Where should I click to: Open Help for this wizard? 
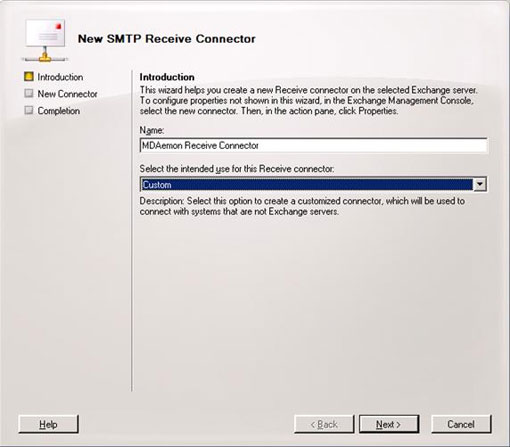[x=48, y=424]
